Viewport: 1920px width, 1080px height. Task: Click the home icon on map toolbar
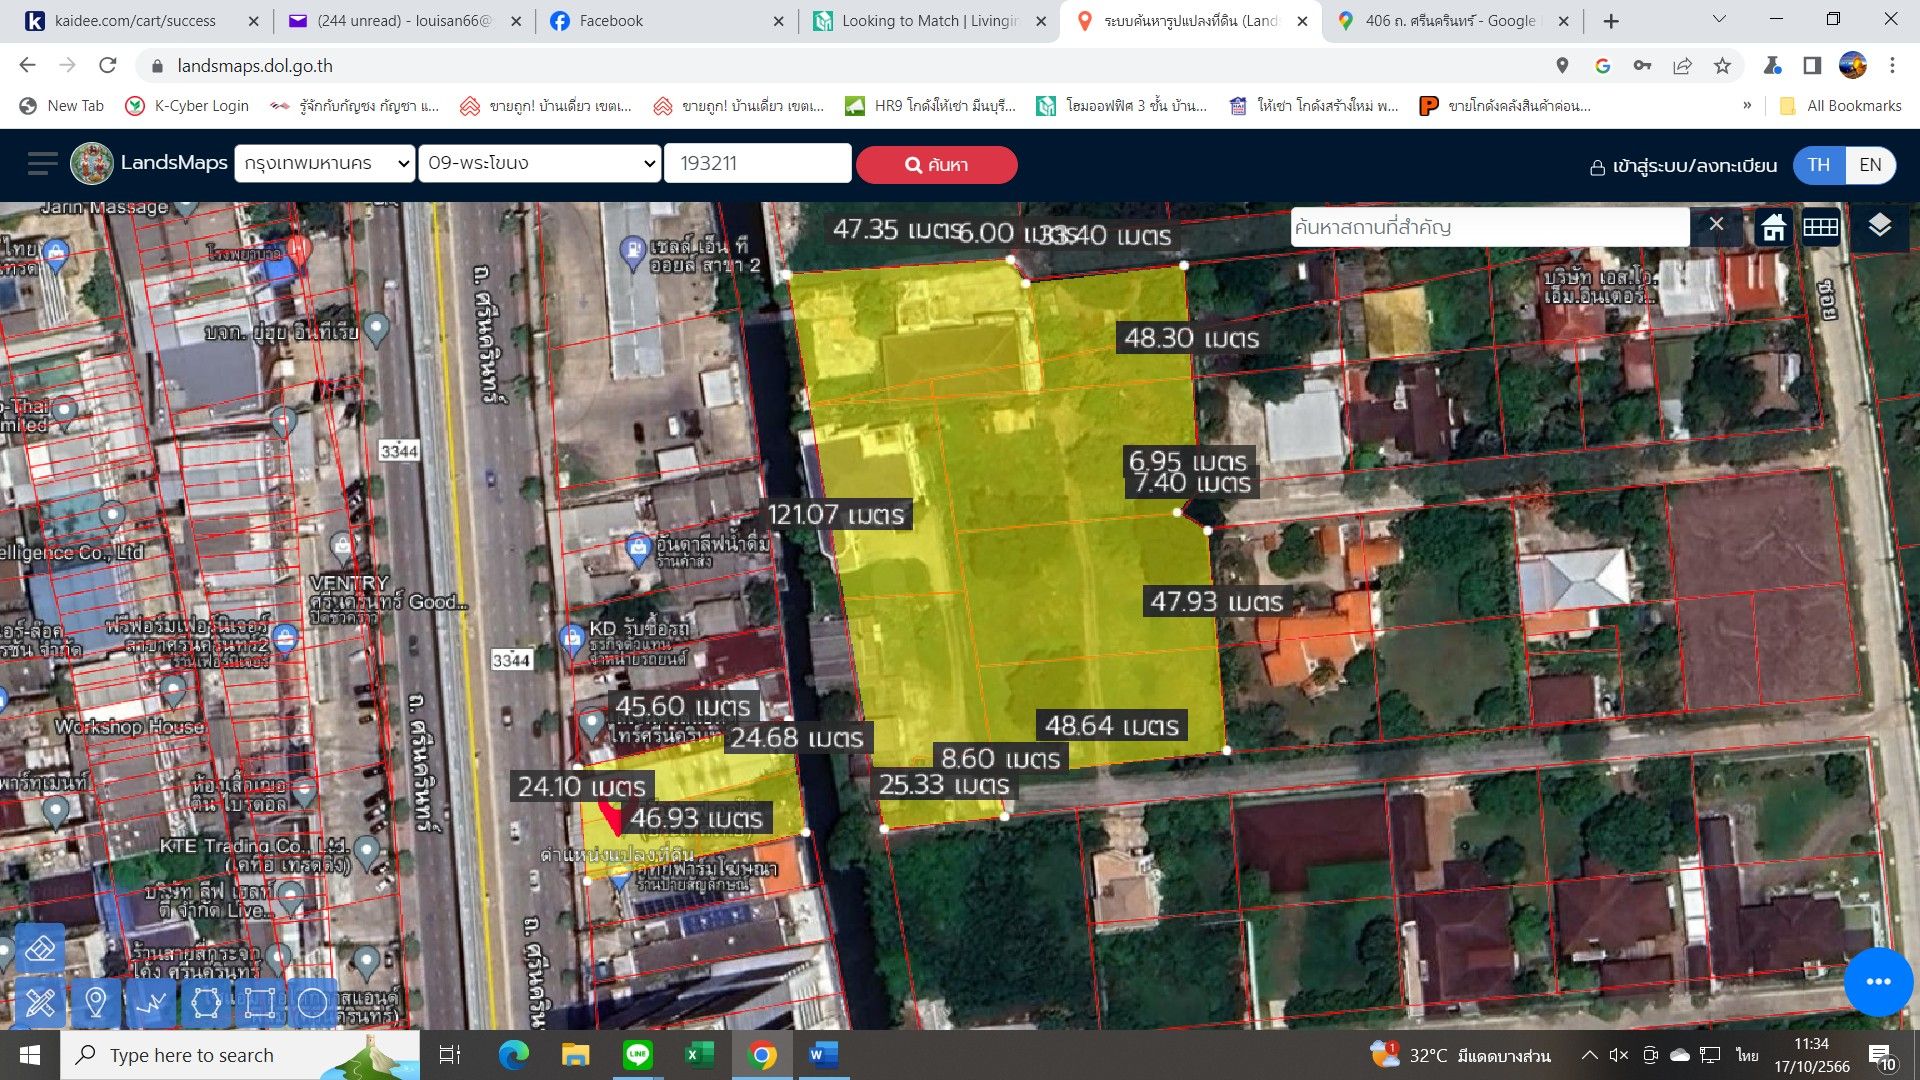pyautogui.click(x=1774, y=227)
